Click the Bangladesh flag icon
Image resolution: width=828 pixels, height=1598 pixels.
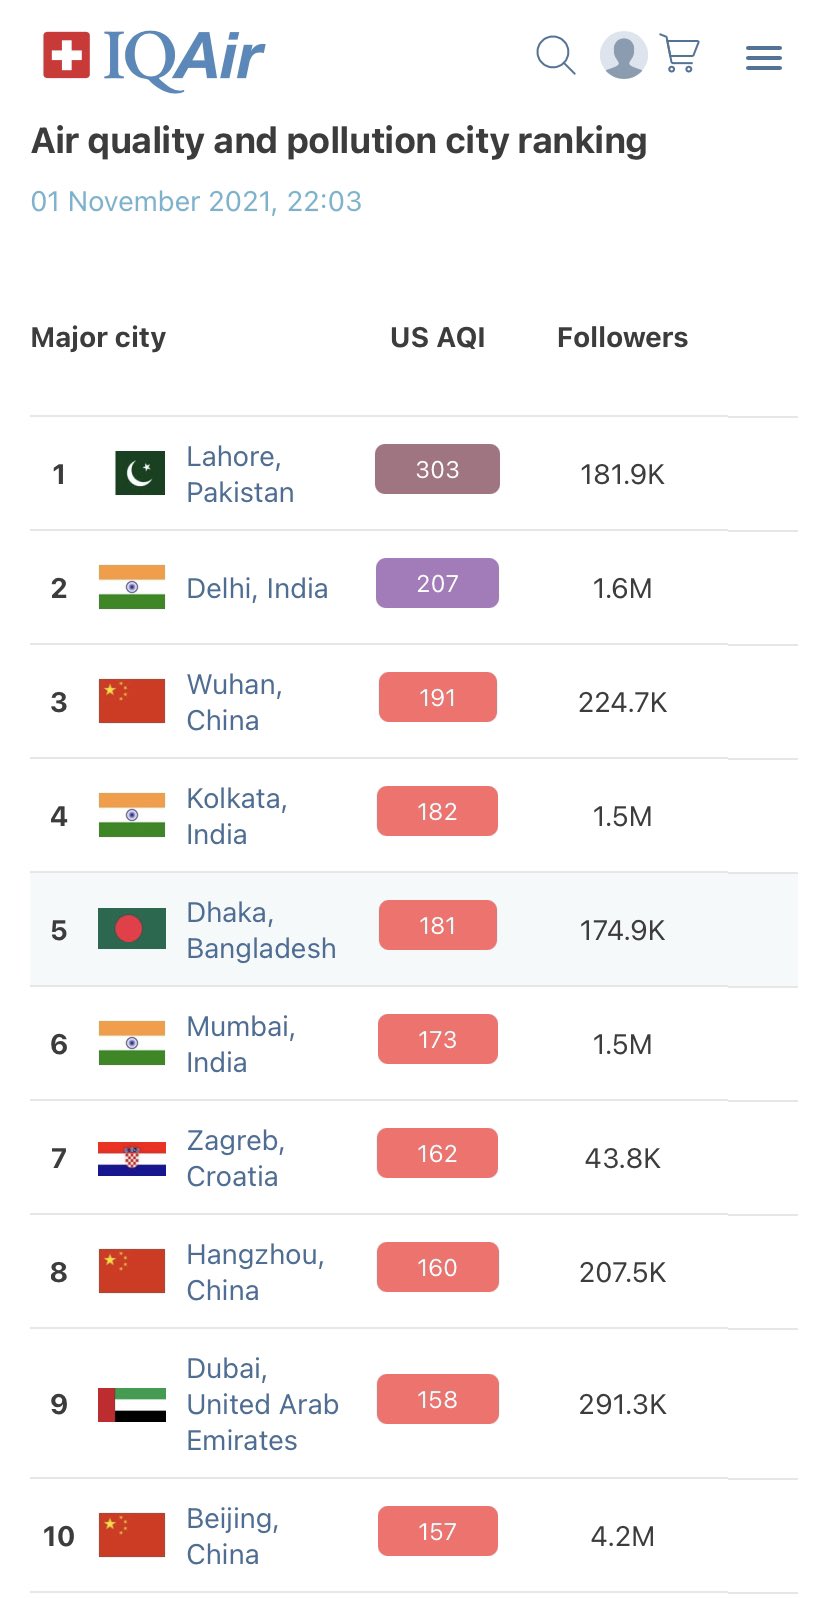pyautogui.click(x=132, y=929)
